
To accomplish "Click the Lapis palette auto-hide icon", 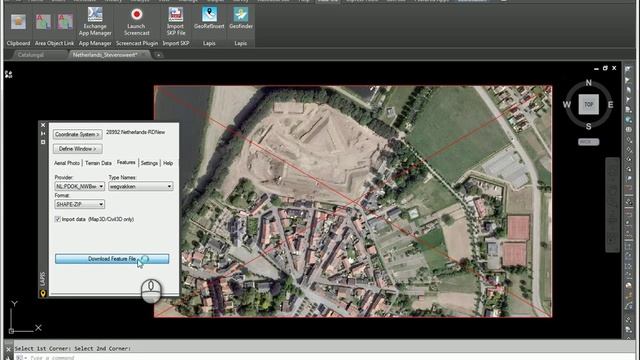I will point(43,134).
